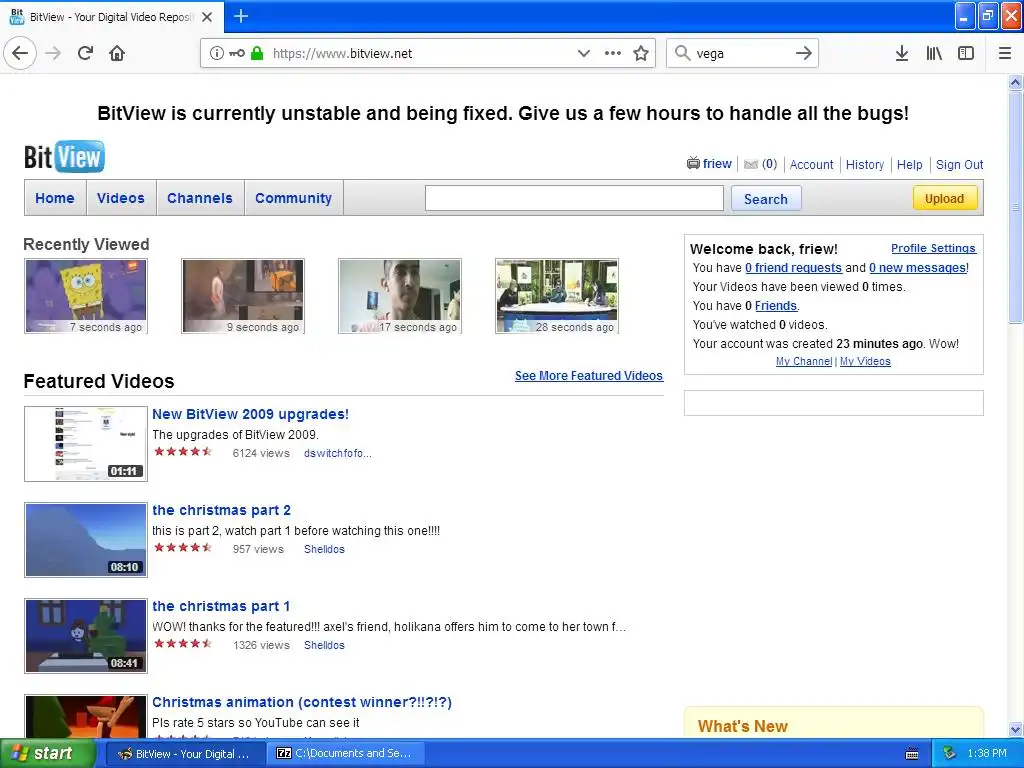The width and height of the screenshot is (1024, 768).
Task: Switch to the Channels tab
Action: coord(200,198)
